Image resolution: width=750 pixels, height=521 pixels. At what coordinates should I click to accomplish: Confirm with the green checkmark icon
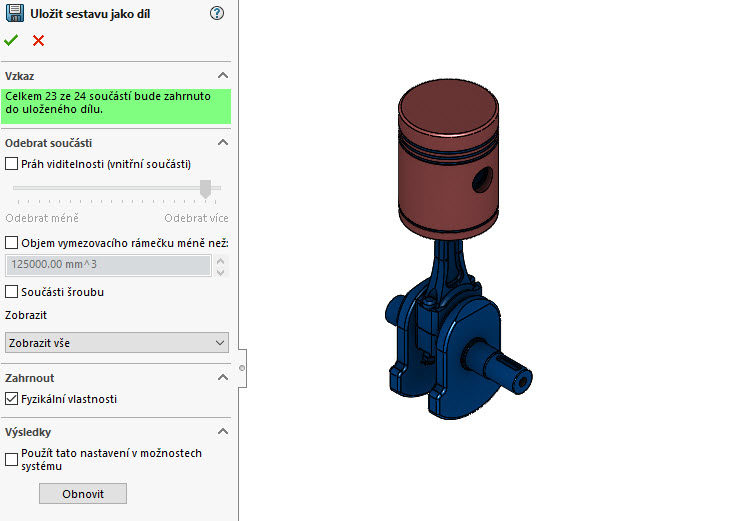[x=11, y=40]
